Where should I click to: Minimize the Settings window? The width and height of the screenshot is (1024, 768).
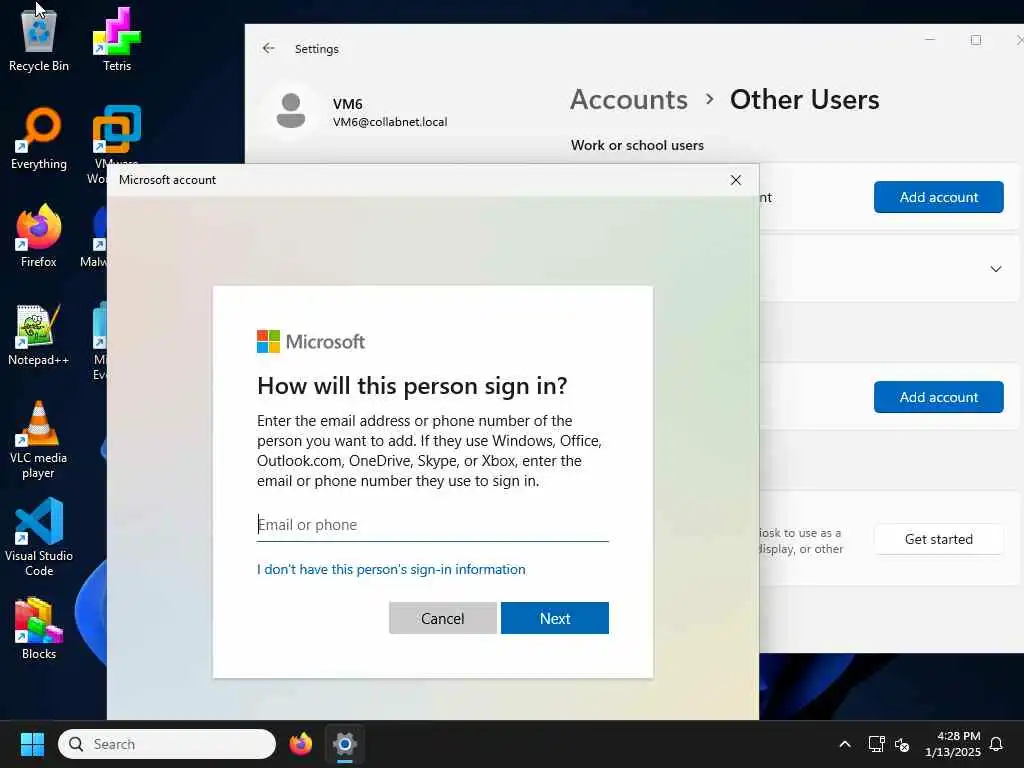click(x=930, y=40)
